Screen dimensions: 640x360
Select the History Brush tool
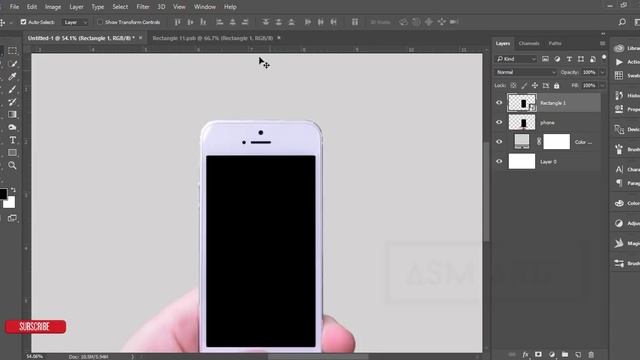pyautogui.click(x=12, y=102)
